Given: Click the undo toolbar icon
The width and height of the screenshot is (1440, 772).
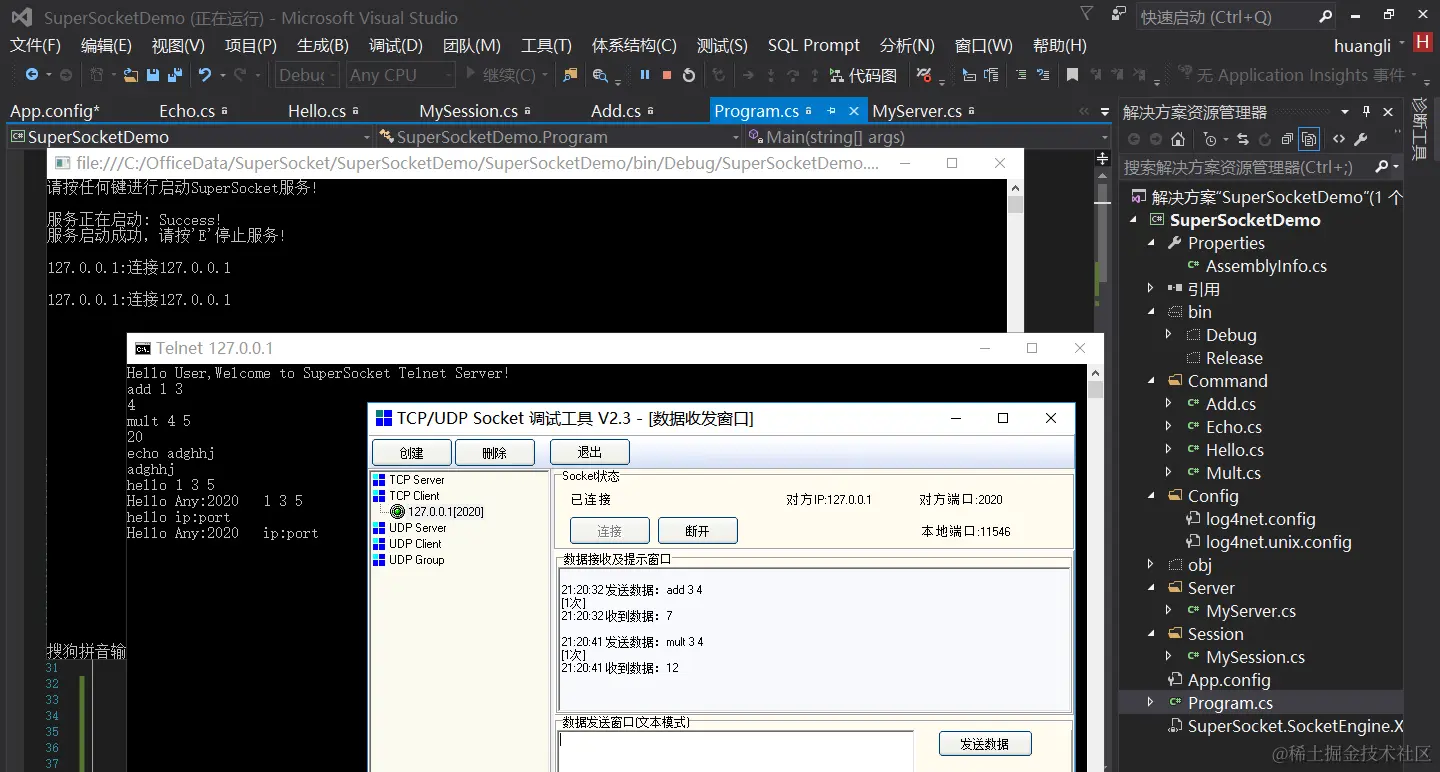Looking at the screenshot, I should pyautogui.click(x=205, y=75).
